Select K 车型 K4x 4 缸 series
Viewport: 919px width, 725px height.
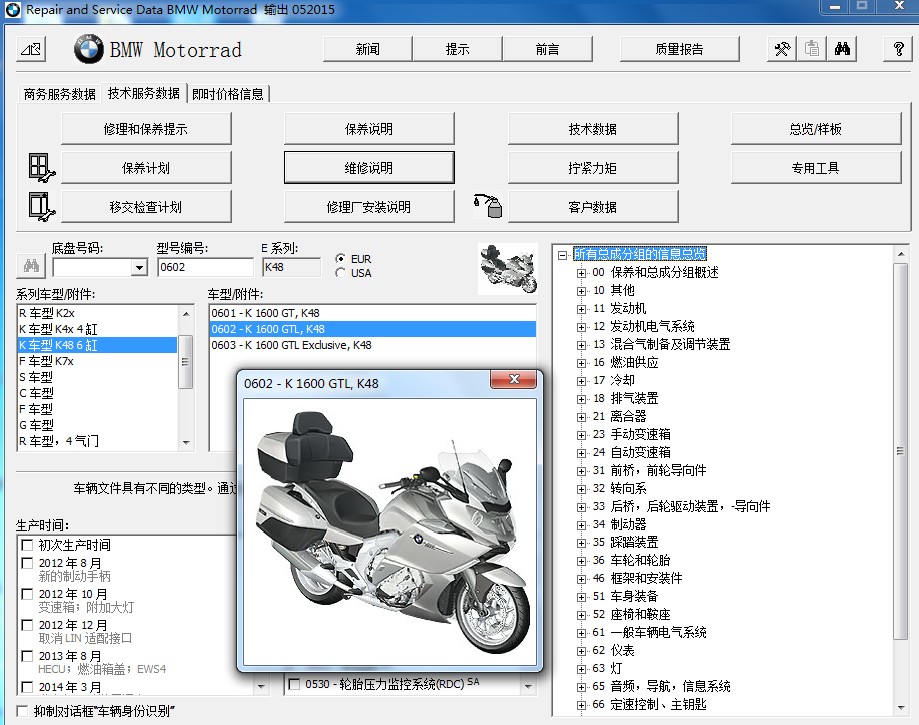pyautogui.click(x=97, y=329)
